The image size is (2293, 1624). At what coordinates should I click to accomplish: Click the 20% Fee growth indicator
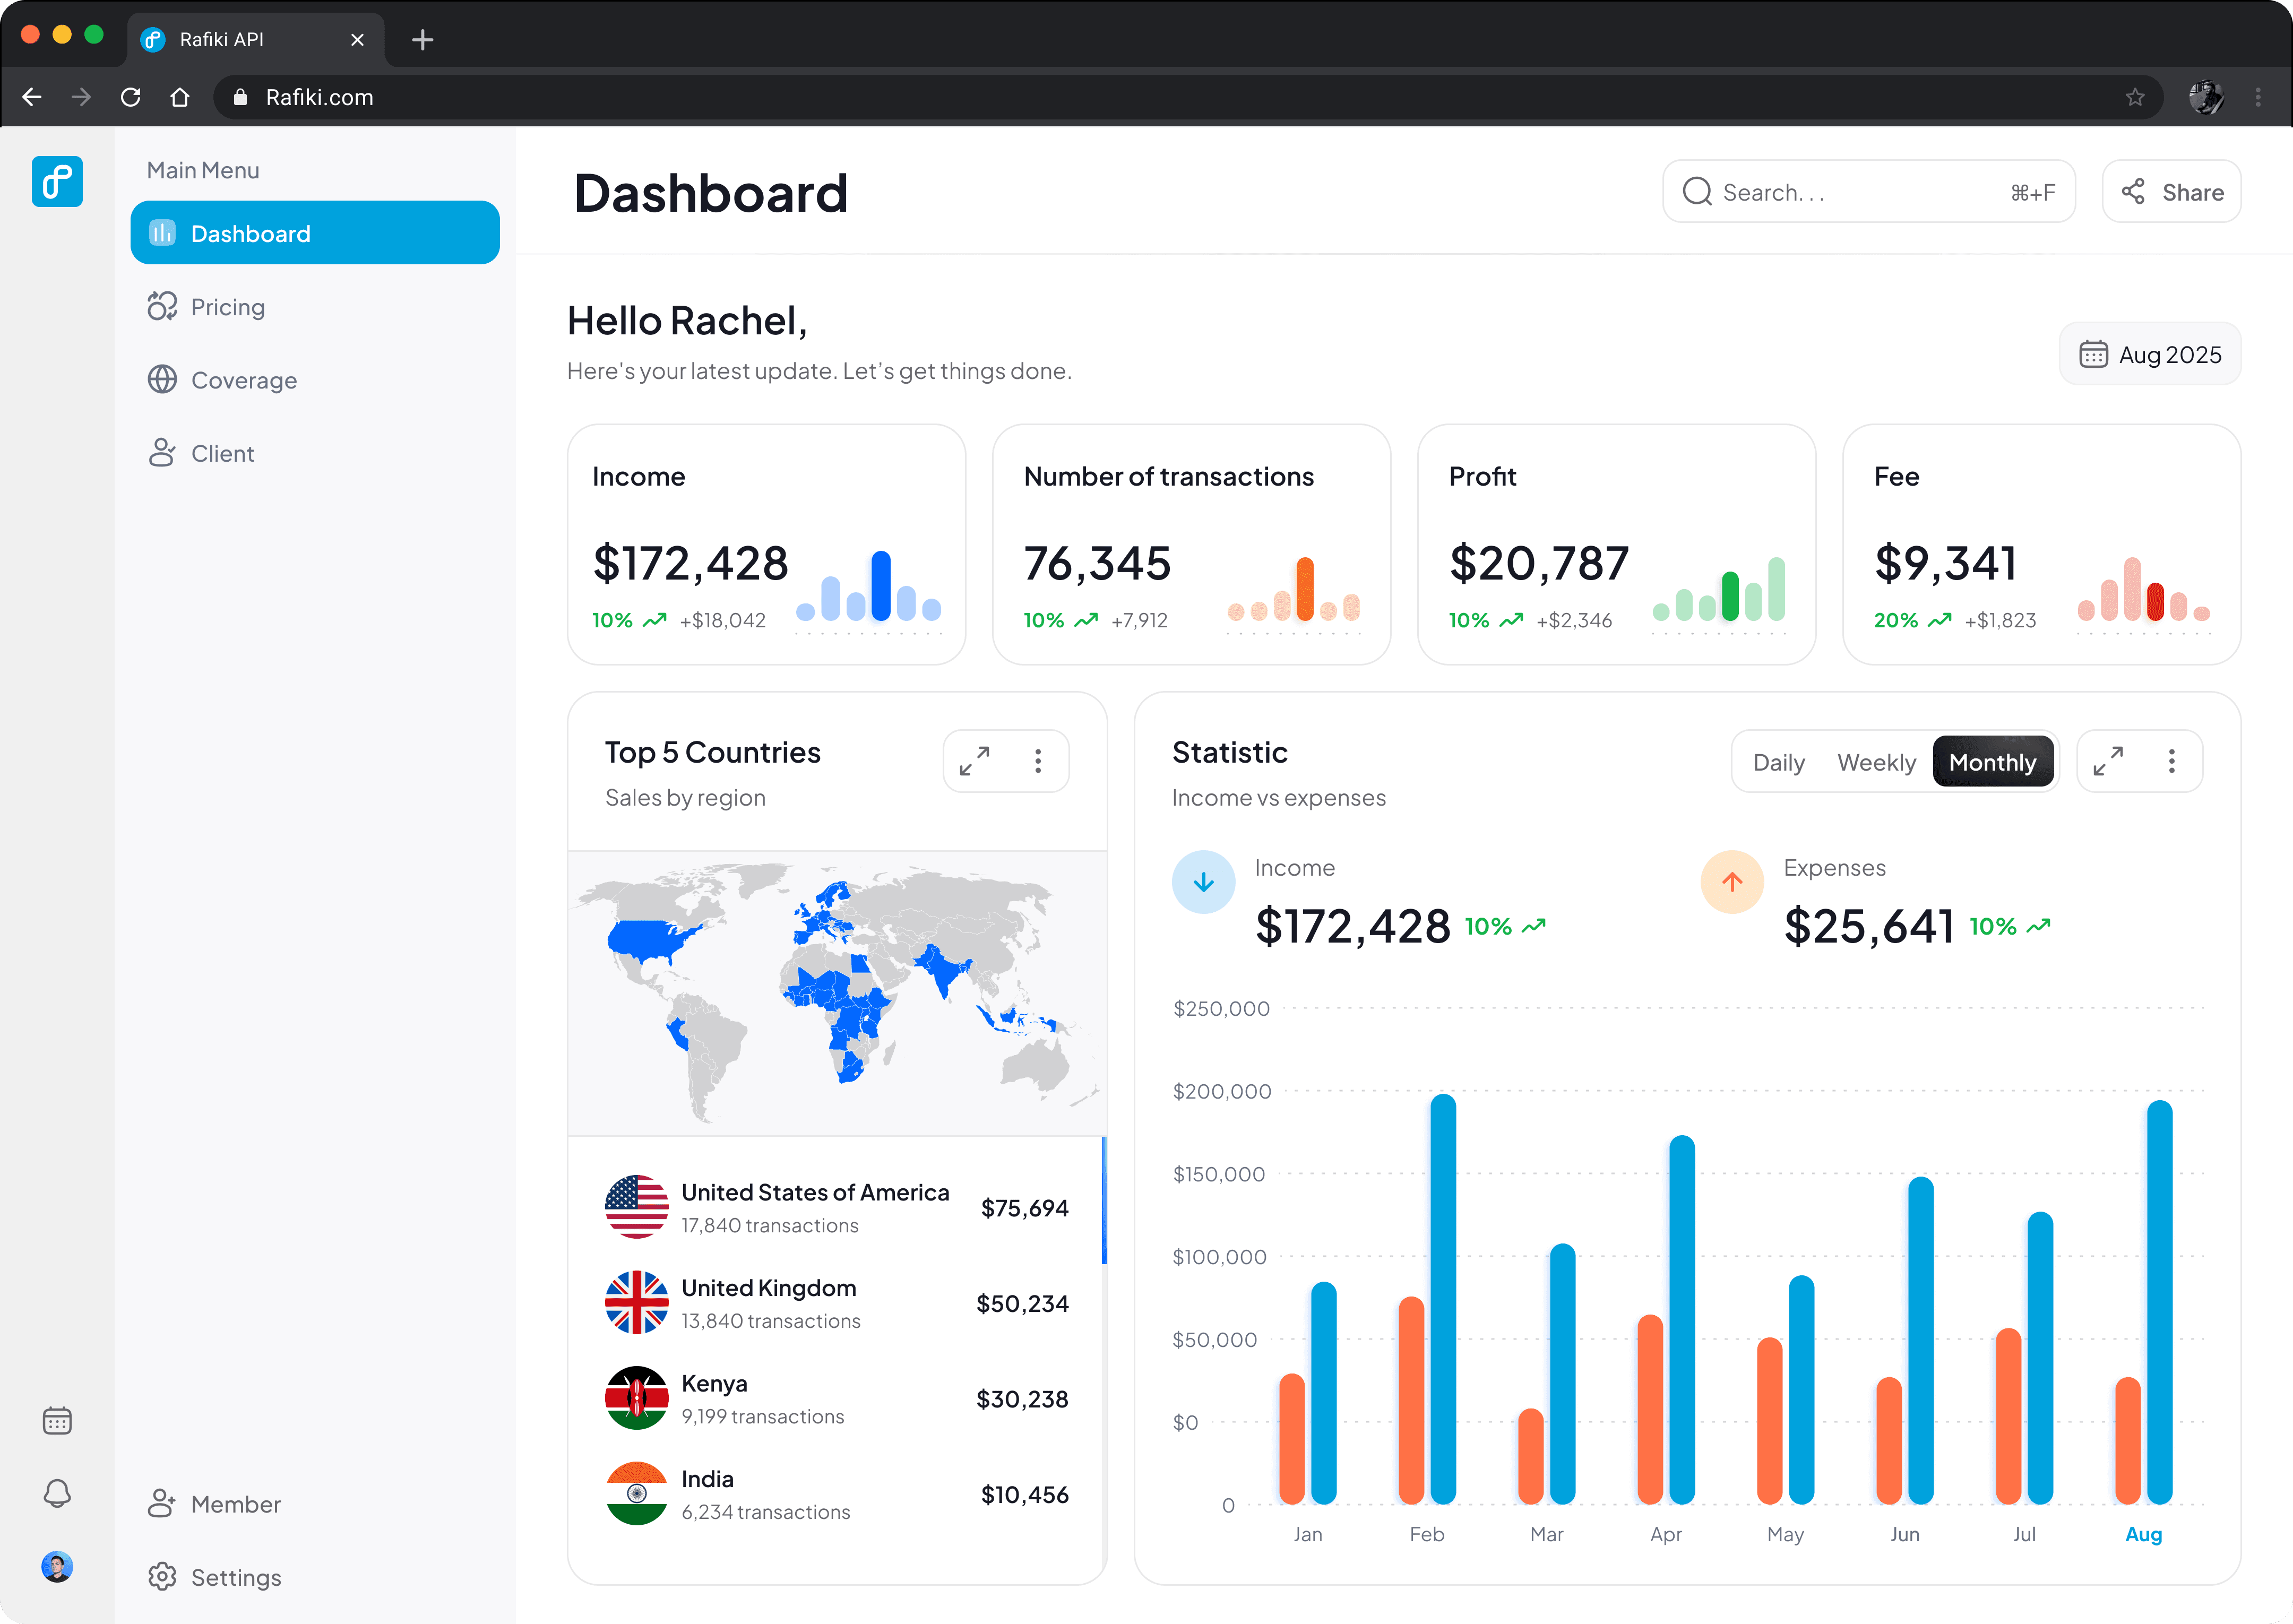[x=1912, y=620]
